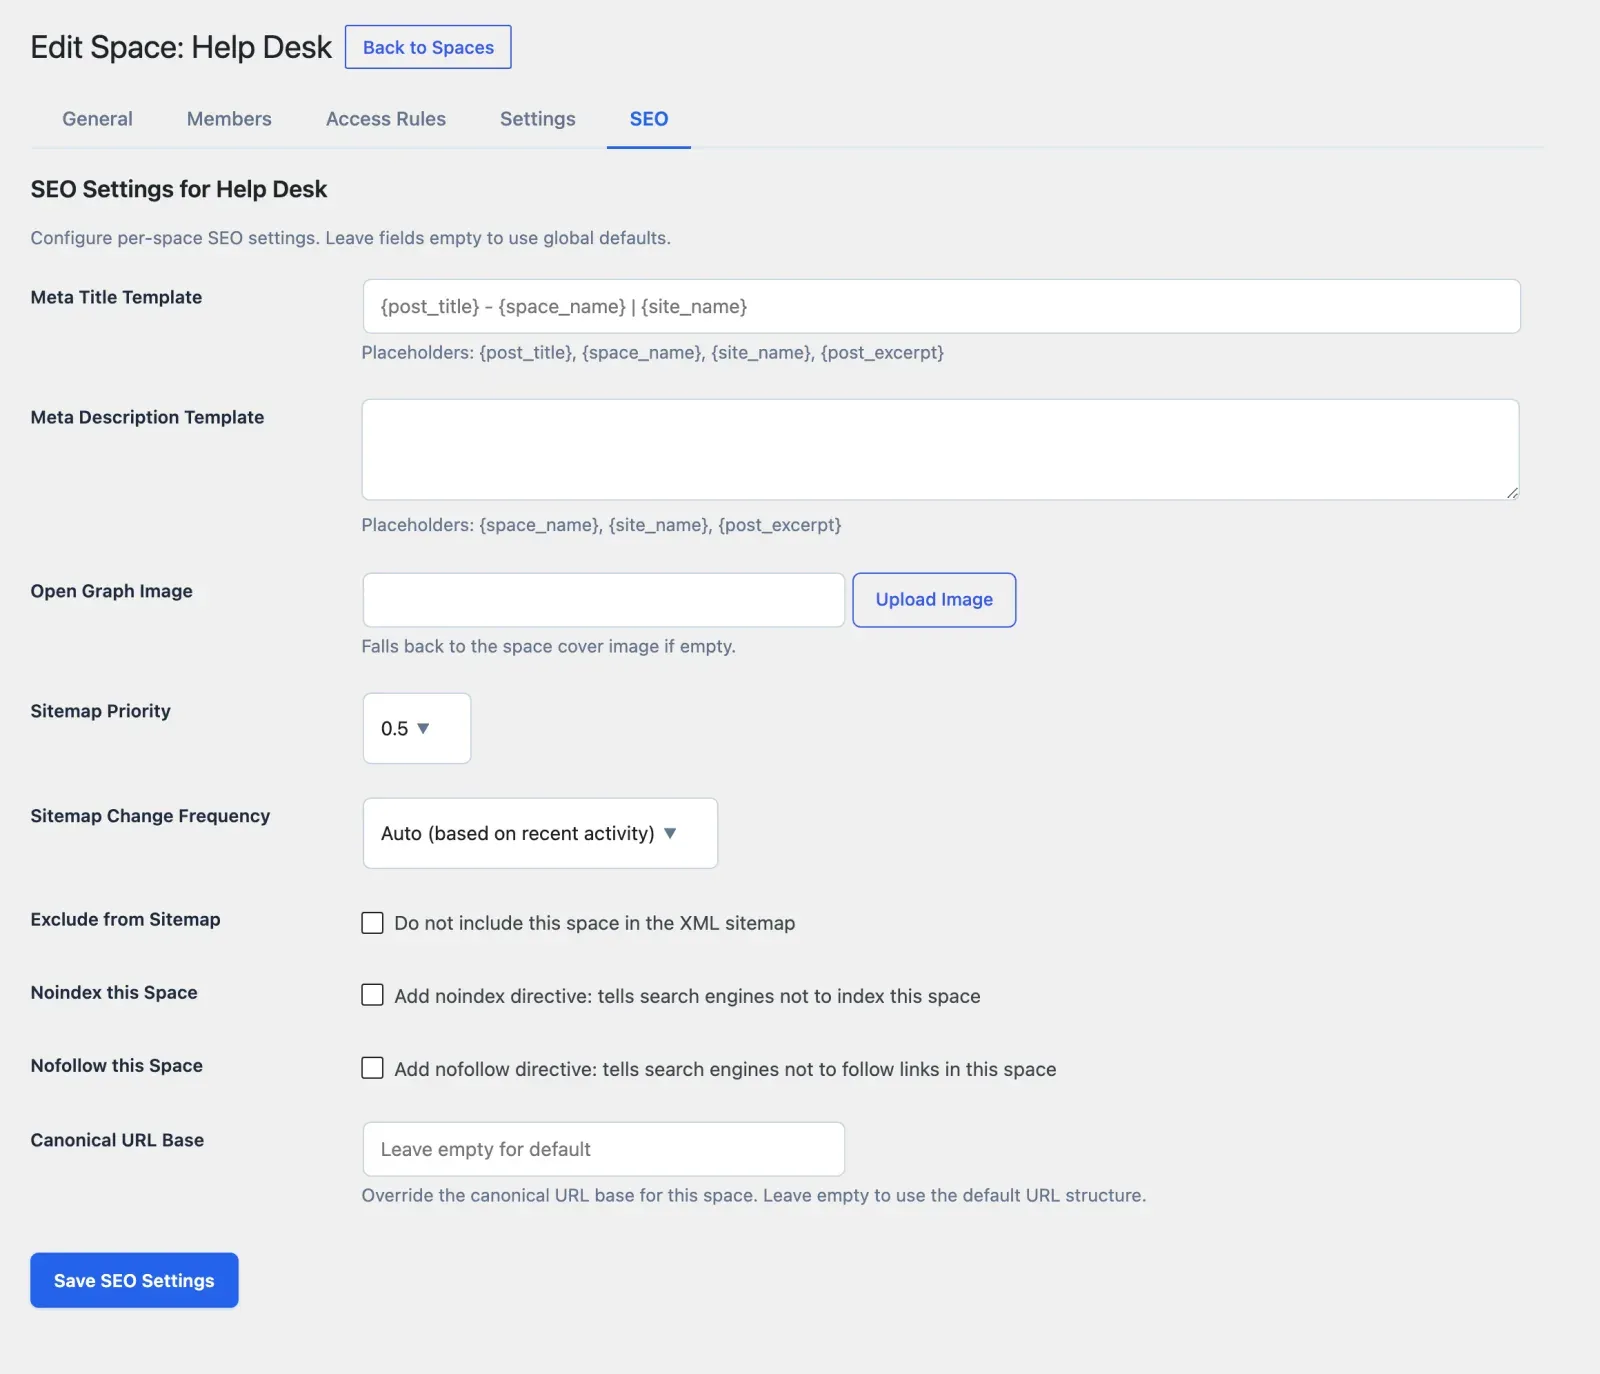
Task: Click the meta description placeholders hint text
Action: (x=601, y=525)
